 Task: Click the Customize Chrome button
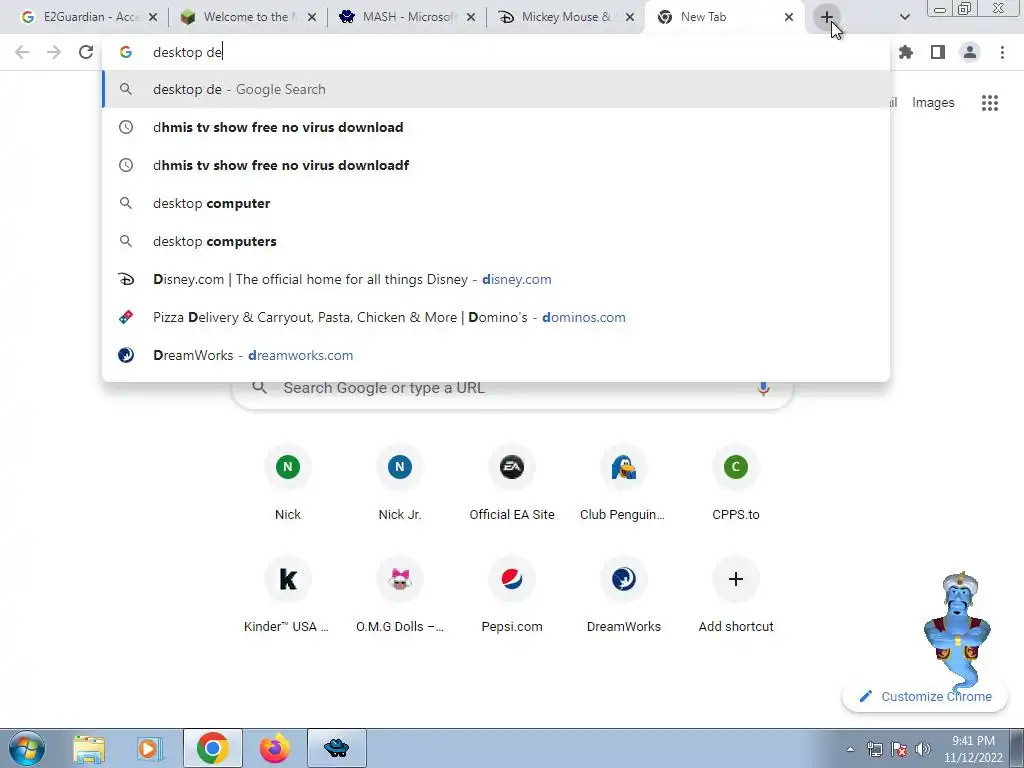925,696
